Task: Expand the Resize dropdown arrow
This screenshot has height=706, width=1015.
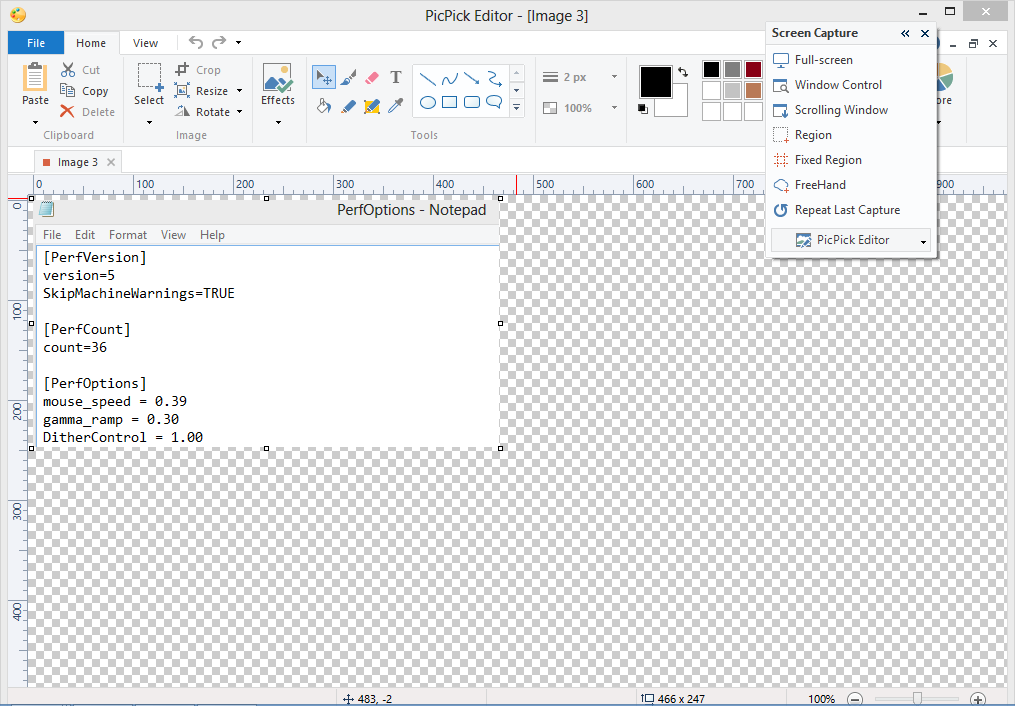Action: pyautogui.click(x=240, y=91)
